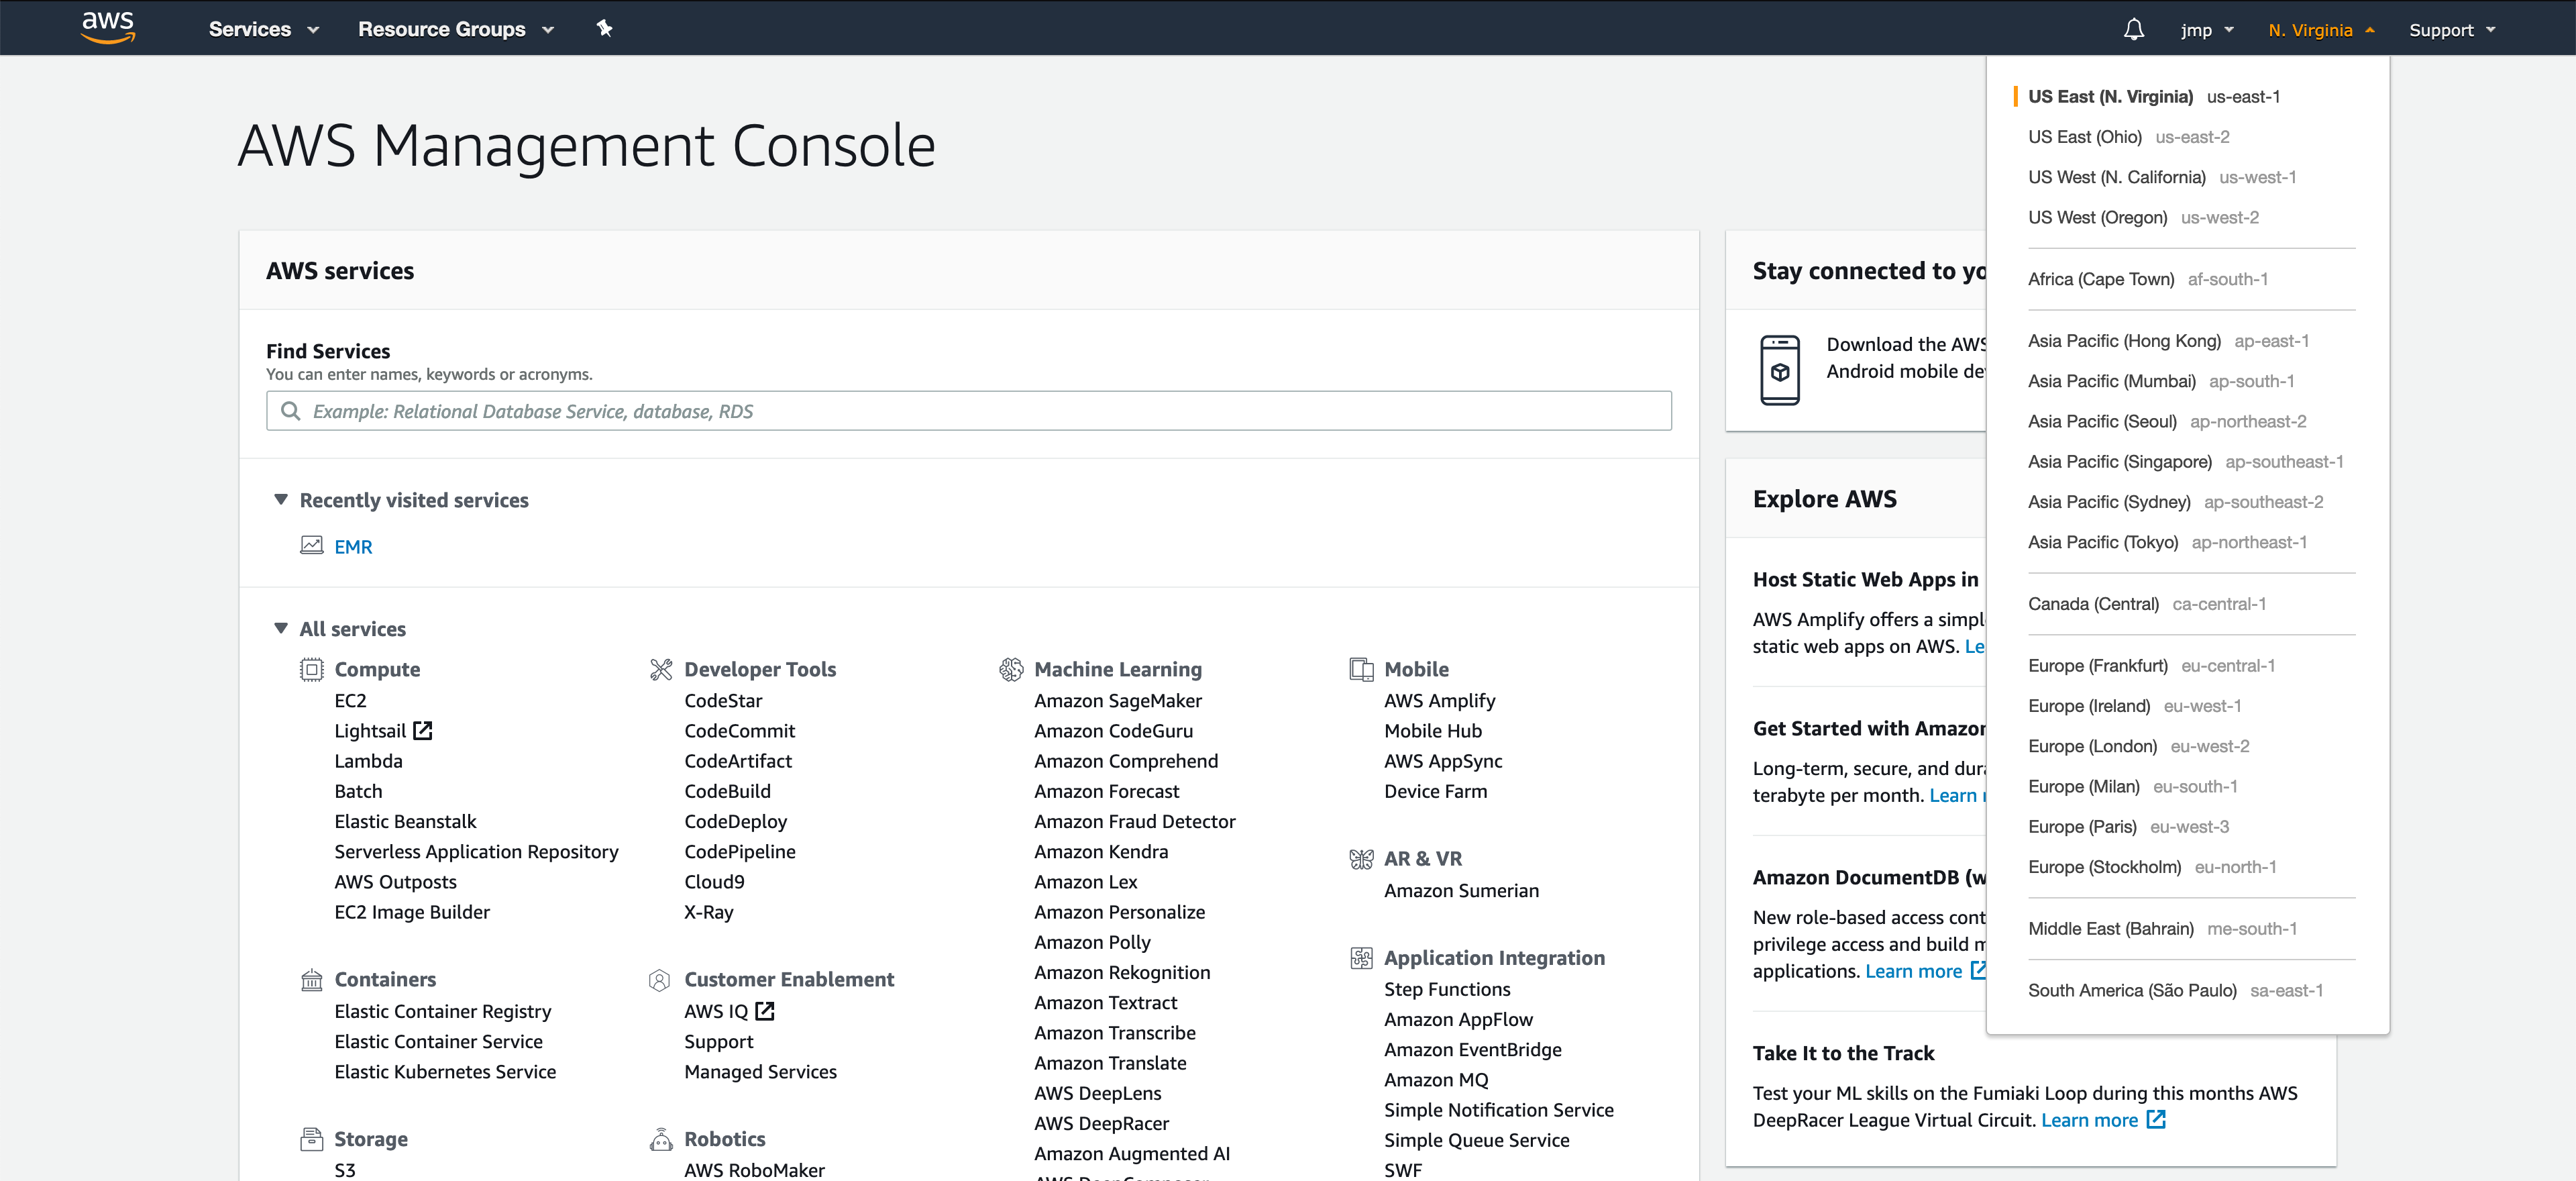2576x1181 pixels.
Task: Click the Storage category icon
Action: 312,1139
